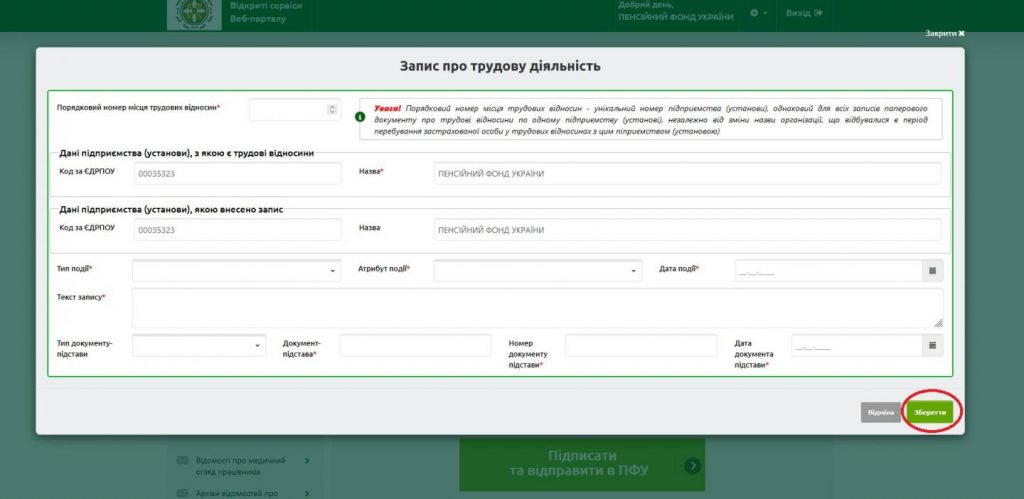Click inside the Текст запису text area

coord(537,308)
